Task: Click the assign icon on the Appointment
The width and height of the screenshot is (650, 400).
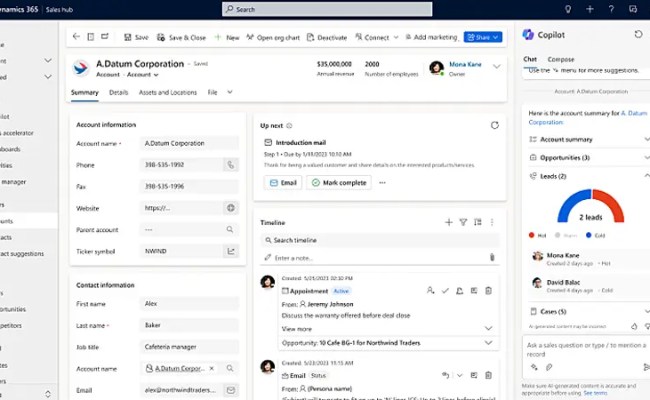Action: 430,291
